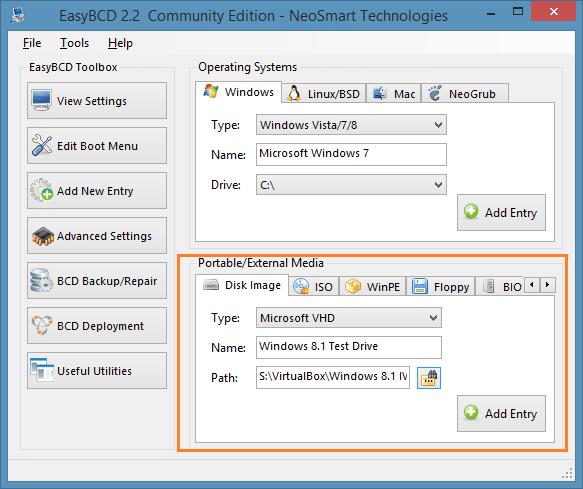Click the disc icon on the ISO tab
The height and width of the screenshot is (489, 583).
tap(301, 286)
